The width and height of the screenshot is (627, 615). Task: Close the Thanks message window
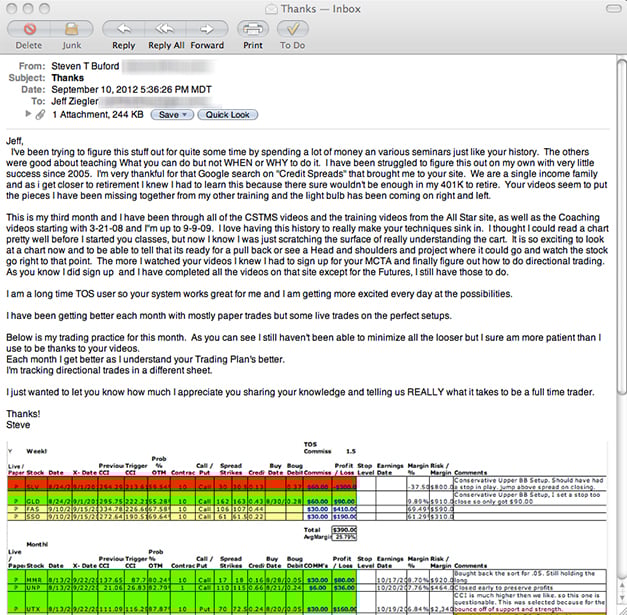[13, 8]
